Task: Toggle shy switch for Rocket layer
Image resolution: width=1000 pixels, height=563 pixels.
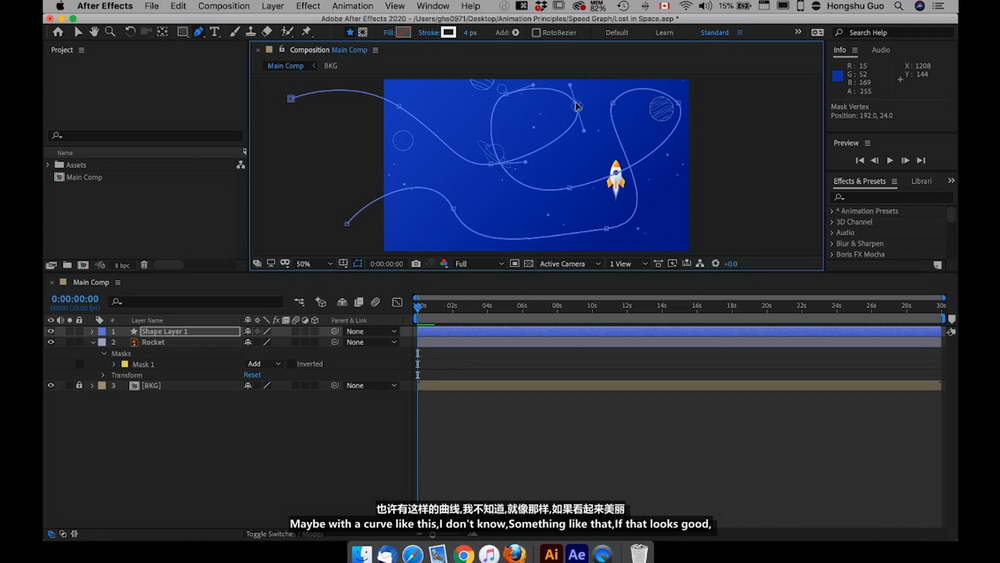Action: 247,342
